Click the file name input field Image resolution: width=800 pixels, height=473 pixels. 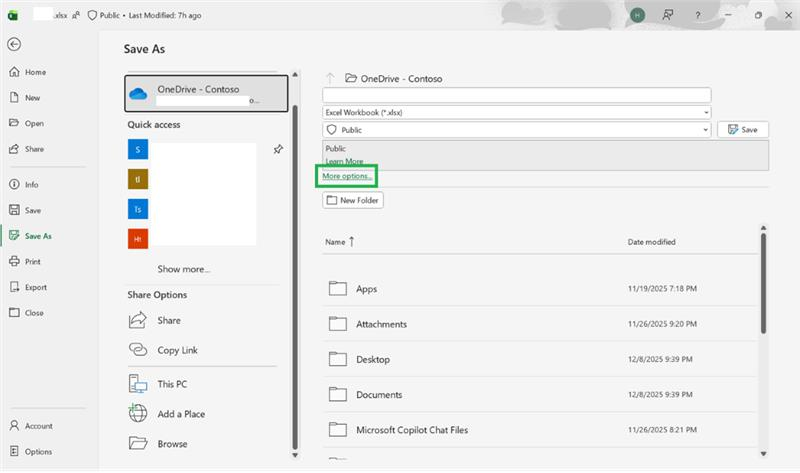516,95
